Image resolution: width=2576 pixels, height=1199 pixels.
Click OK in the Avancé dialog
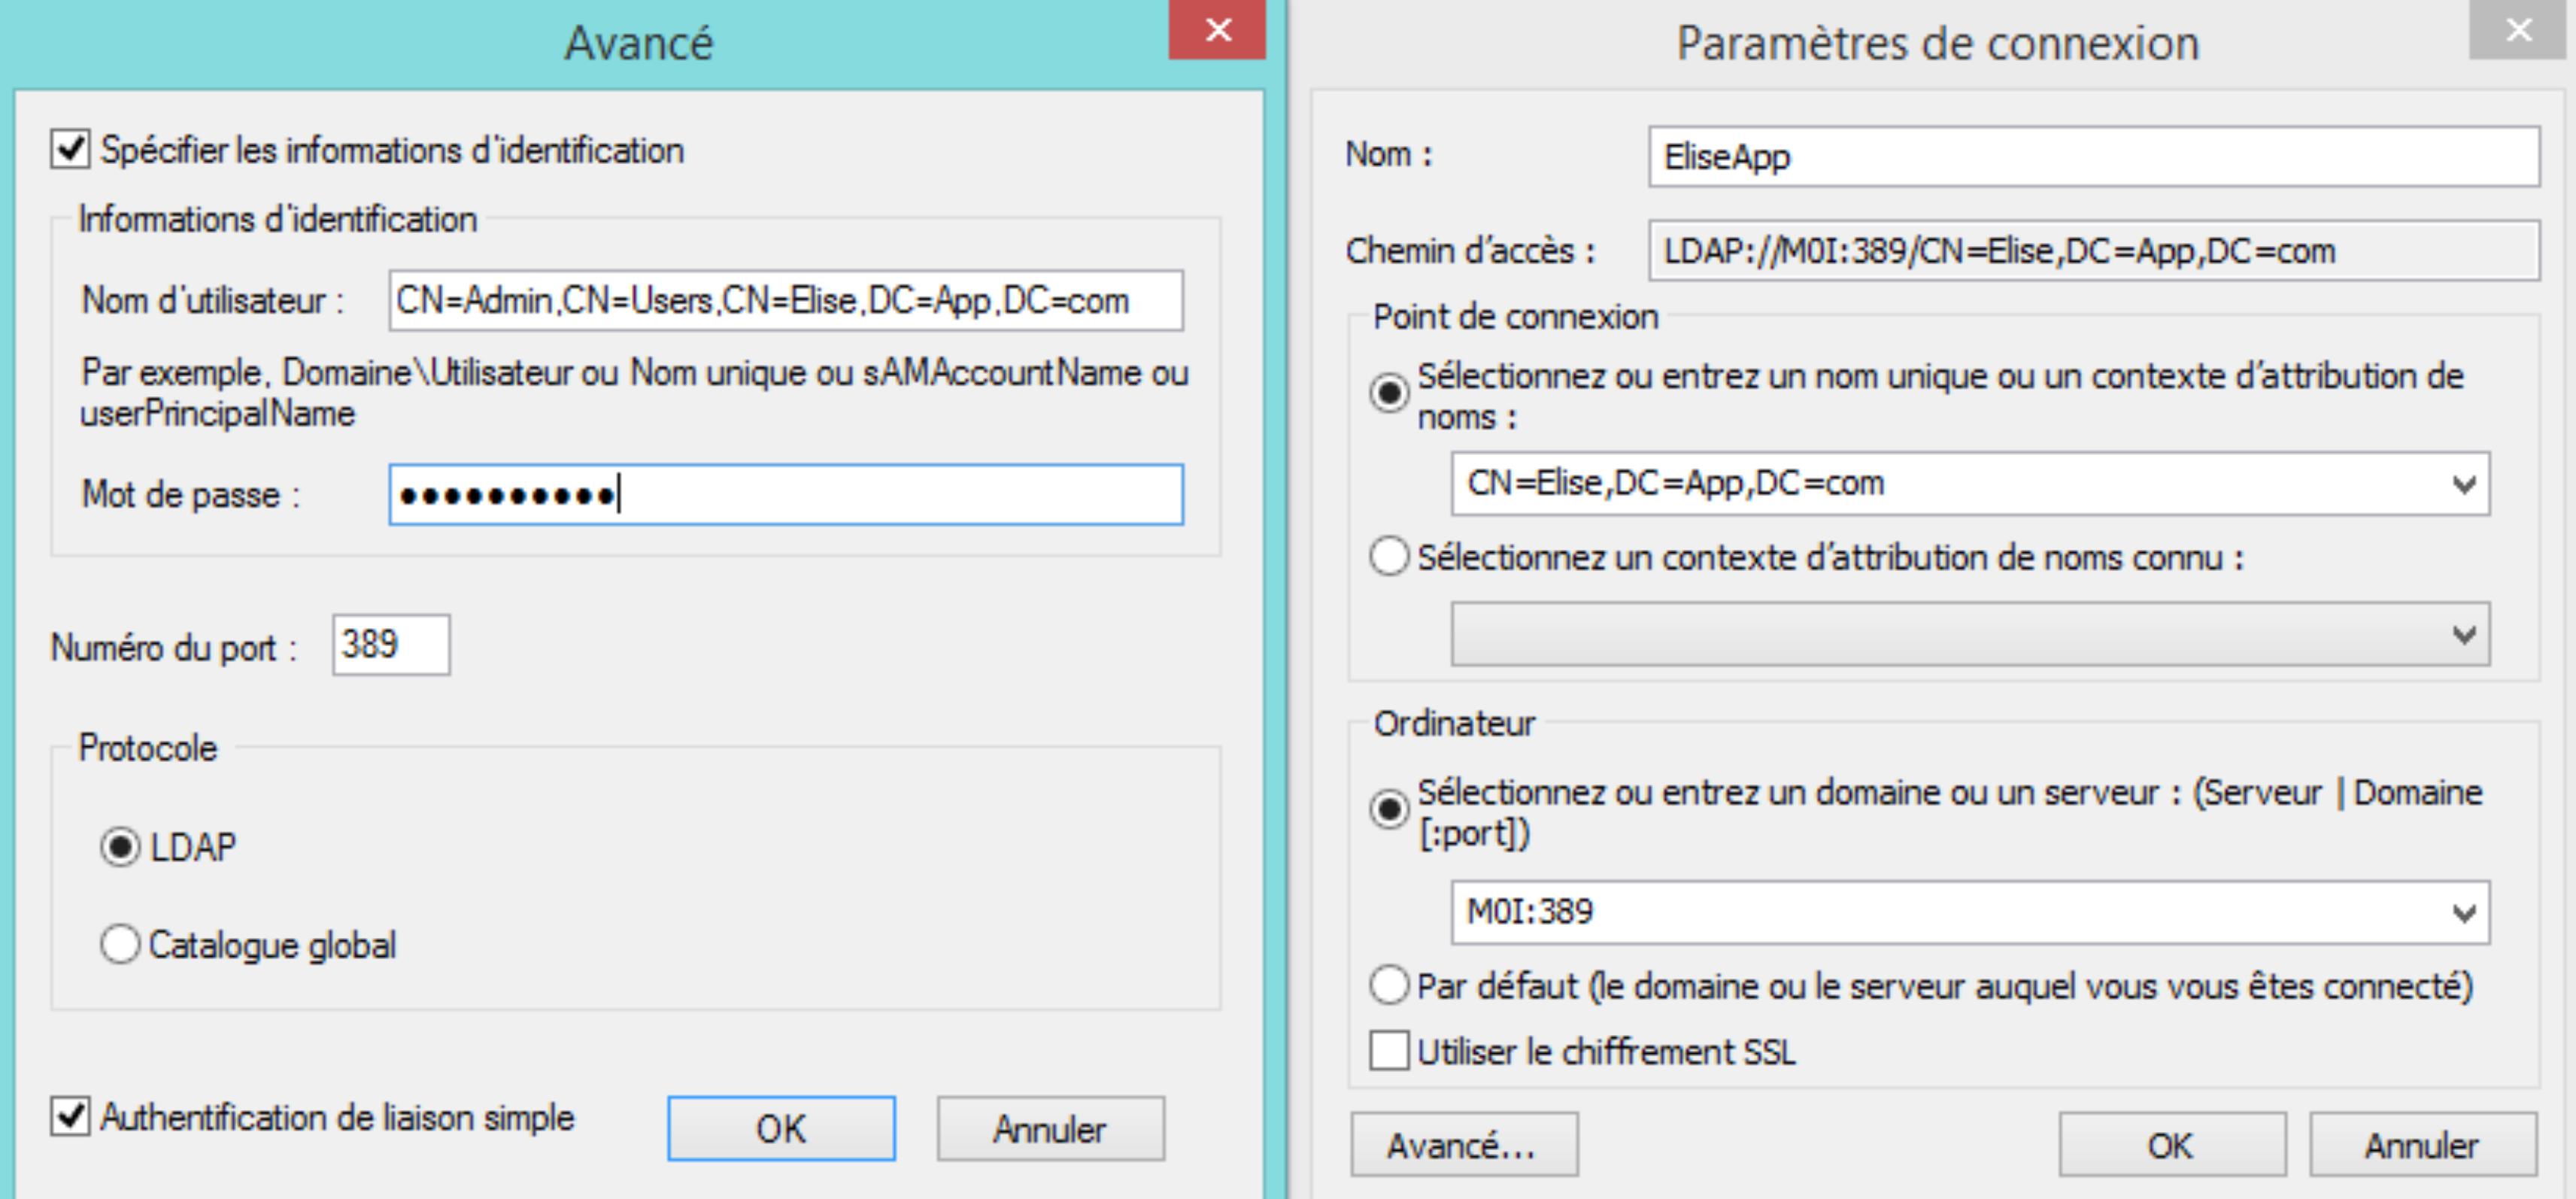pos(781,1129)
